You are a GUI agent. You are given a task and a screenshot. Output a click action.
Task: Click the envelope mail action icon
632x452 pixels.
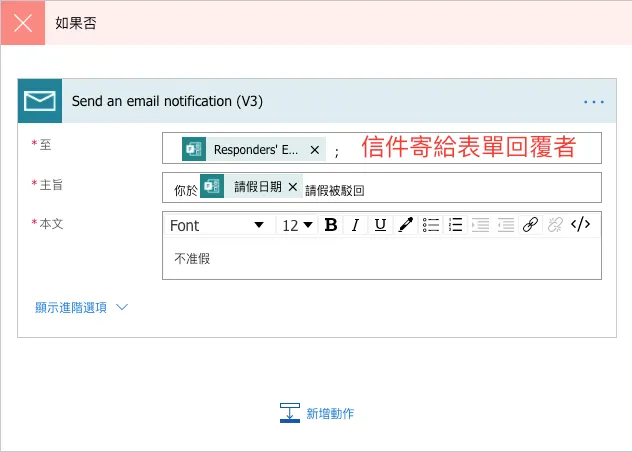click(x=40, y=101)
